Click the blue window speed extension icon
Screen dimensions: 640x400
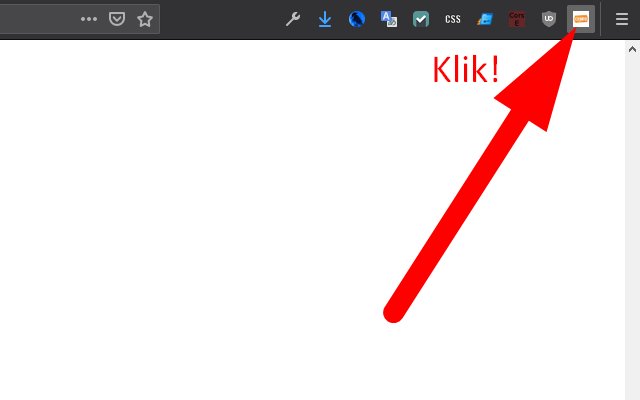pyautogui.click(x=485, y=19)
